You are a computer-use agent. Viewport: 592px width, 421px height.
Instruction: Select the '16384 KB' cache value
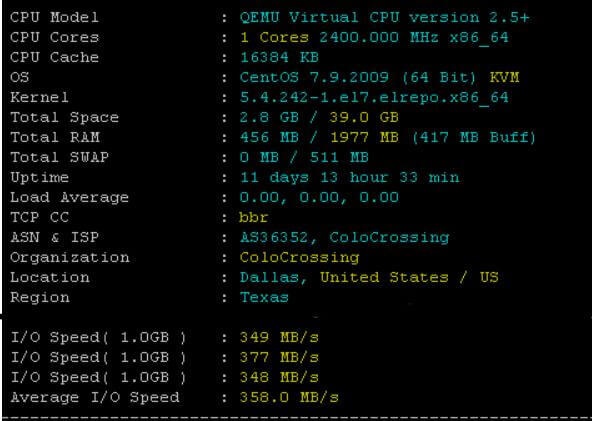coord(279,57)
